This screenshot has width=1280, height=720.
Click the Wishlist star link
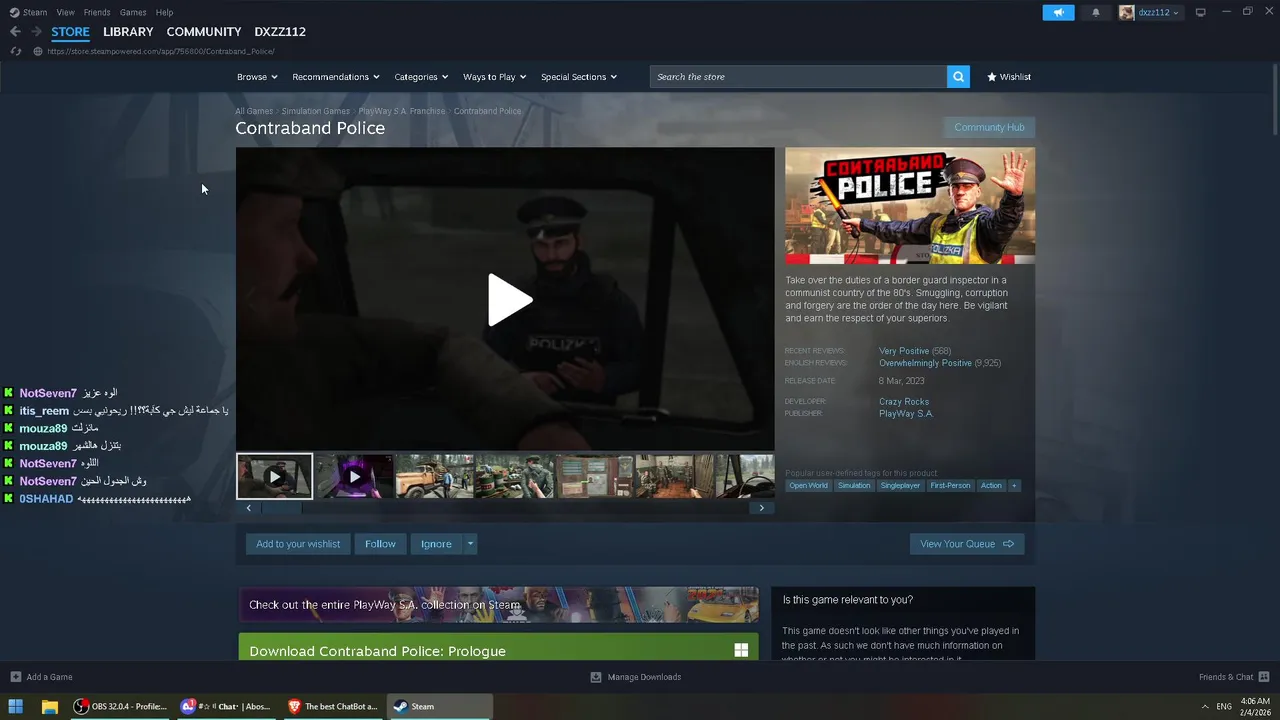pos(1009,77)
